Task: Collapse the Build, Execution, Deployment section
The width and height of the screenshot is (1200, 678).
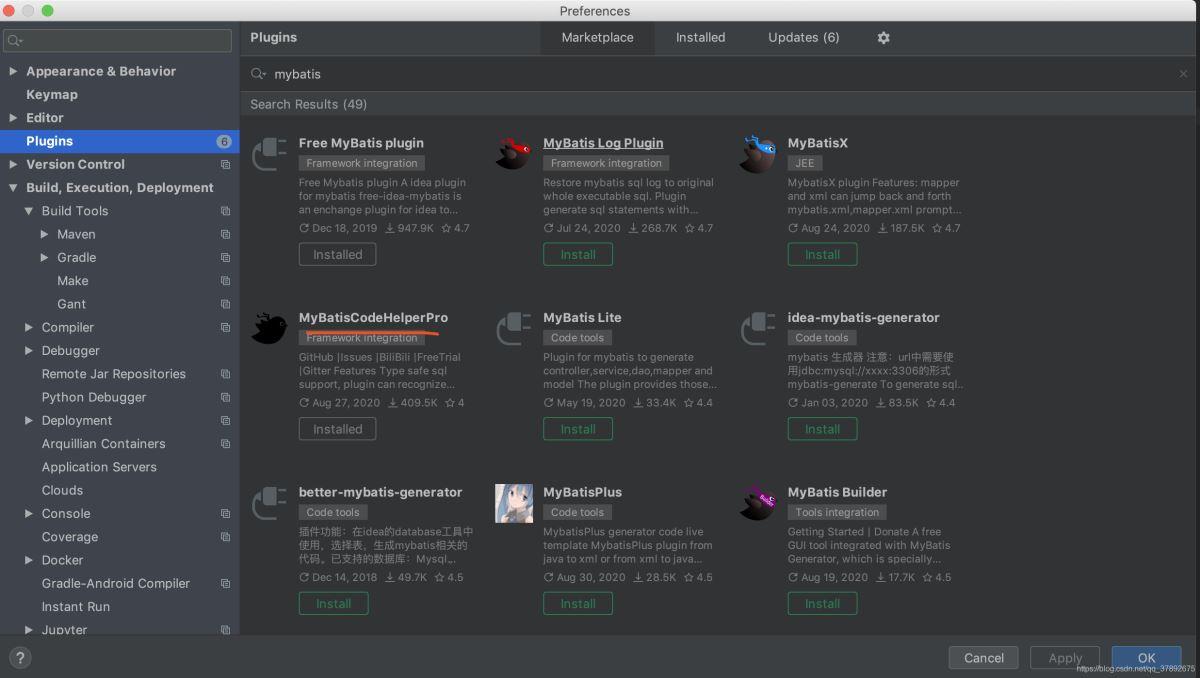Action: click(13, 188)
